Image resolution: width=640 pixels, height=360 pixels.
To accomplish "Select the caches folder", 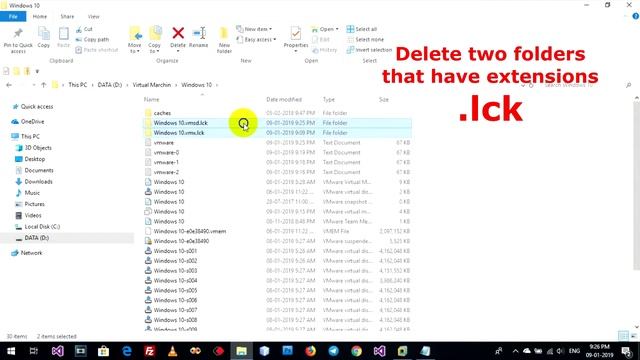I will pyautogui.click(x=277, y=113).
